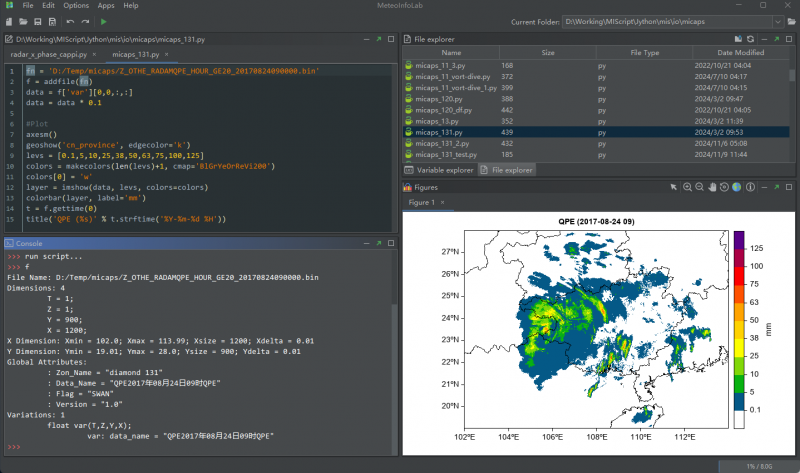Close the Figure 1 tab
800x473 pixels.
point(443,203)
